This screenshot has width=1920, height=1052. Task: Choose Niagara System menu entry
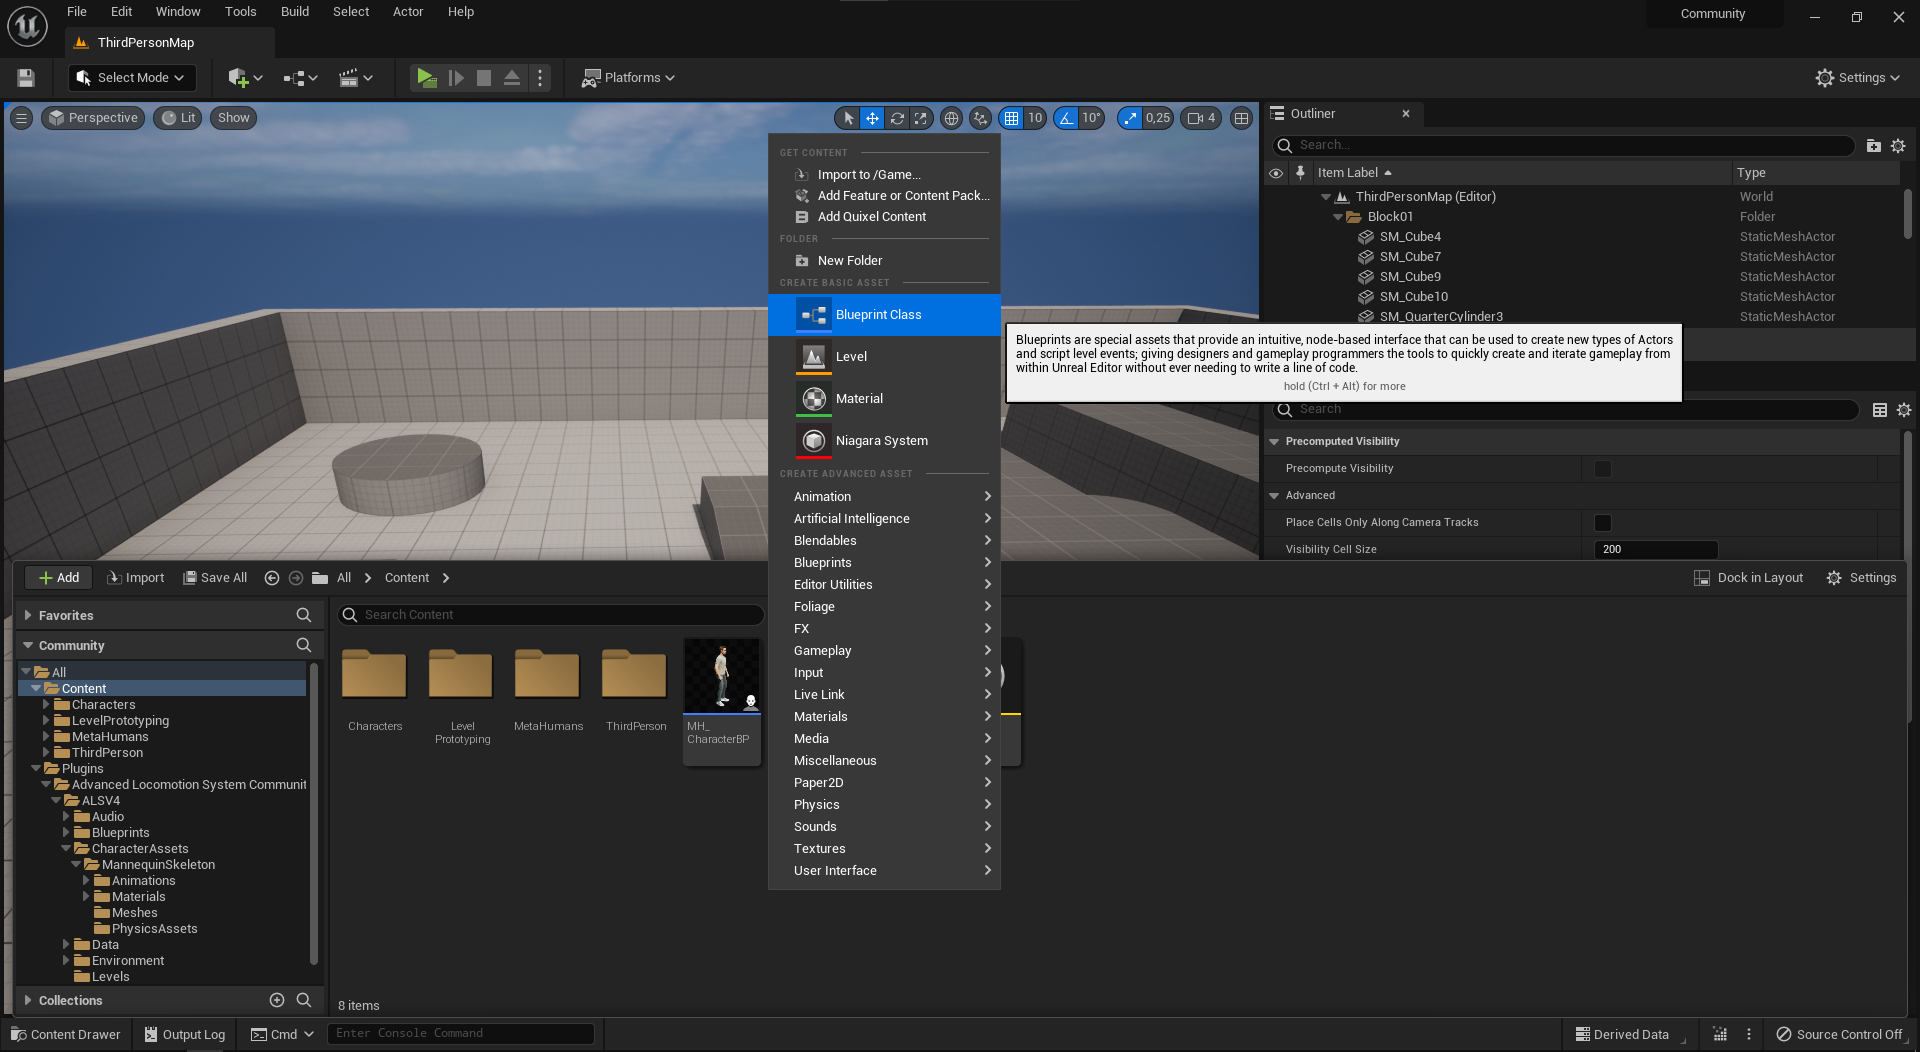point(884,441)
